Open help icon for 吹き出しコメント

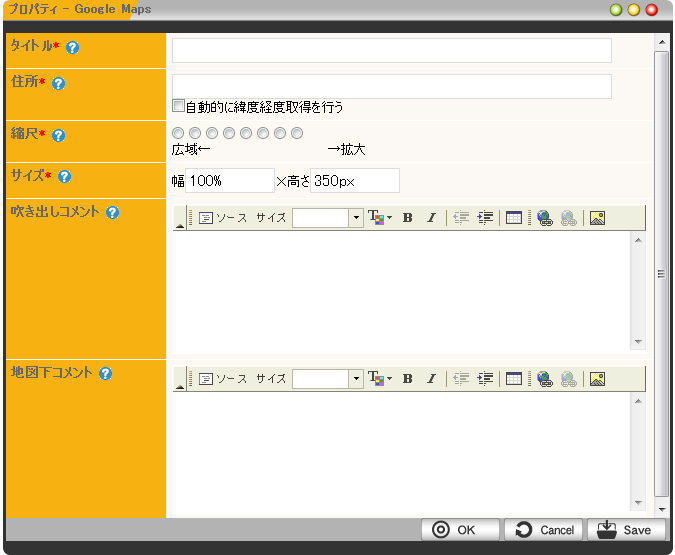pyautogui.click(x=112, y=212)
